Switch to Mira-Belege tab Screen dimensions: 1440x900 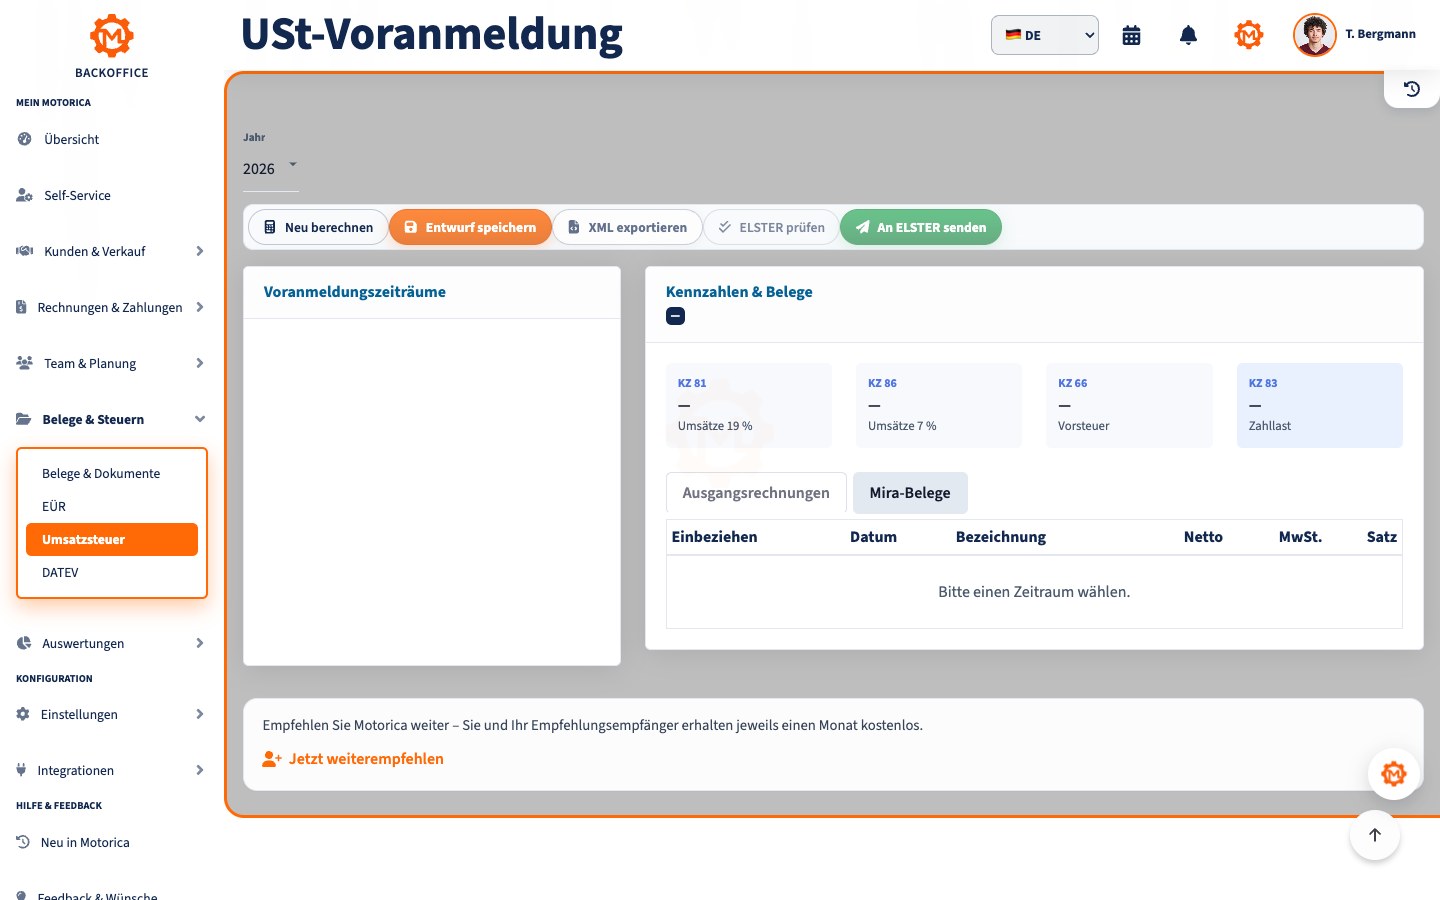tap(910, 493)
